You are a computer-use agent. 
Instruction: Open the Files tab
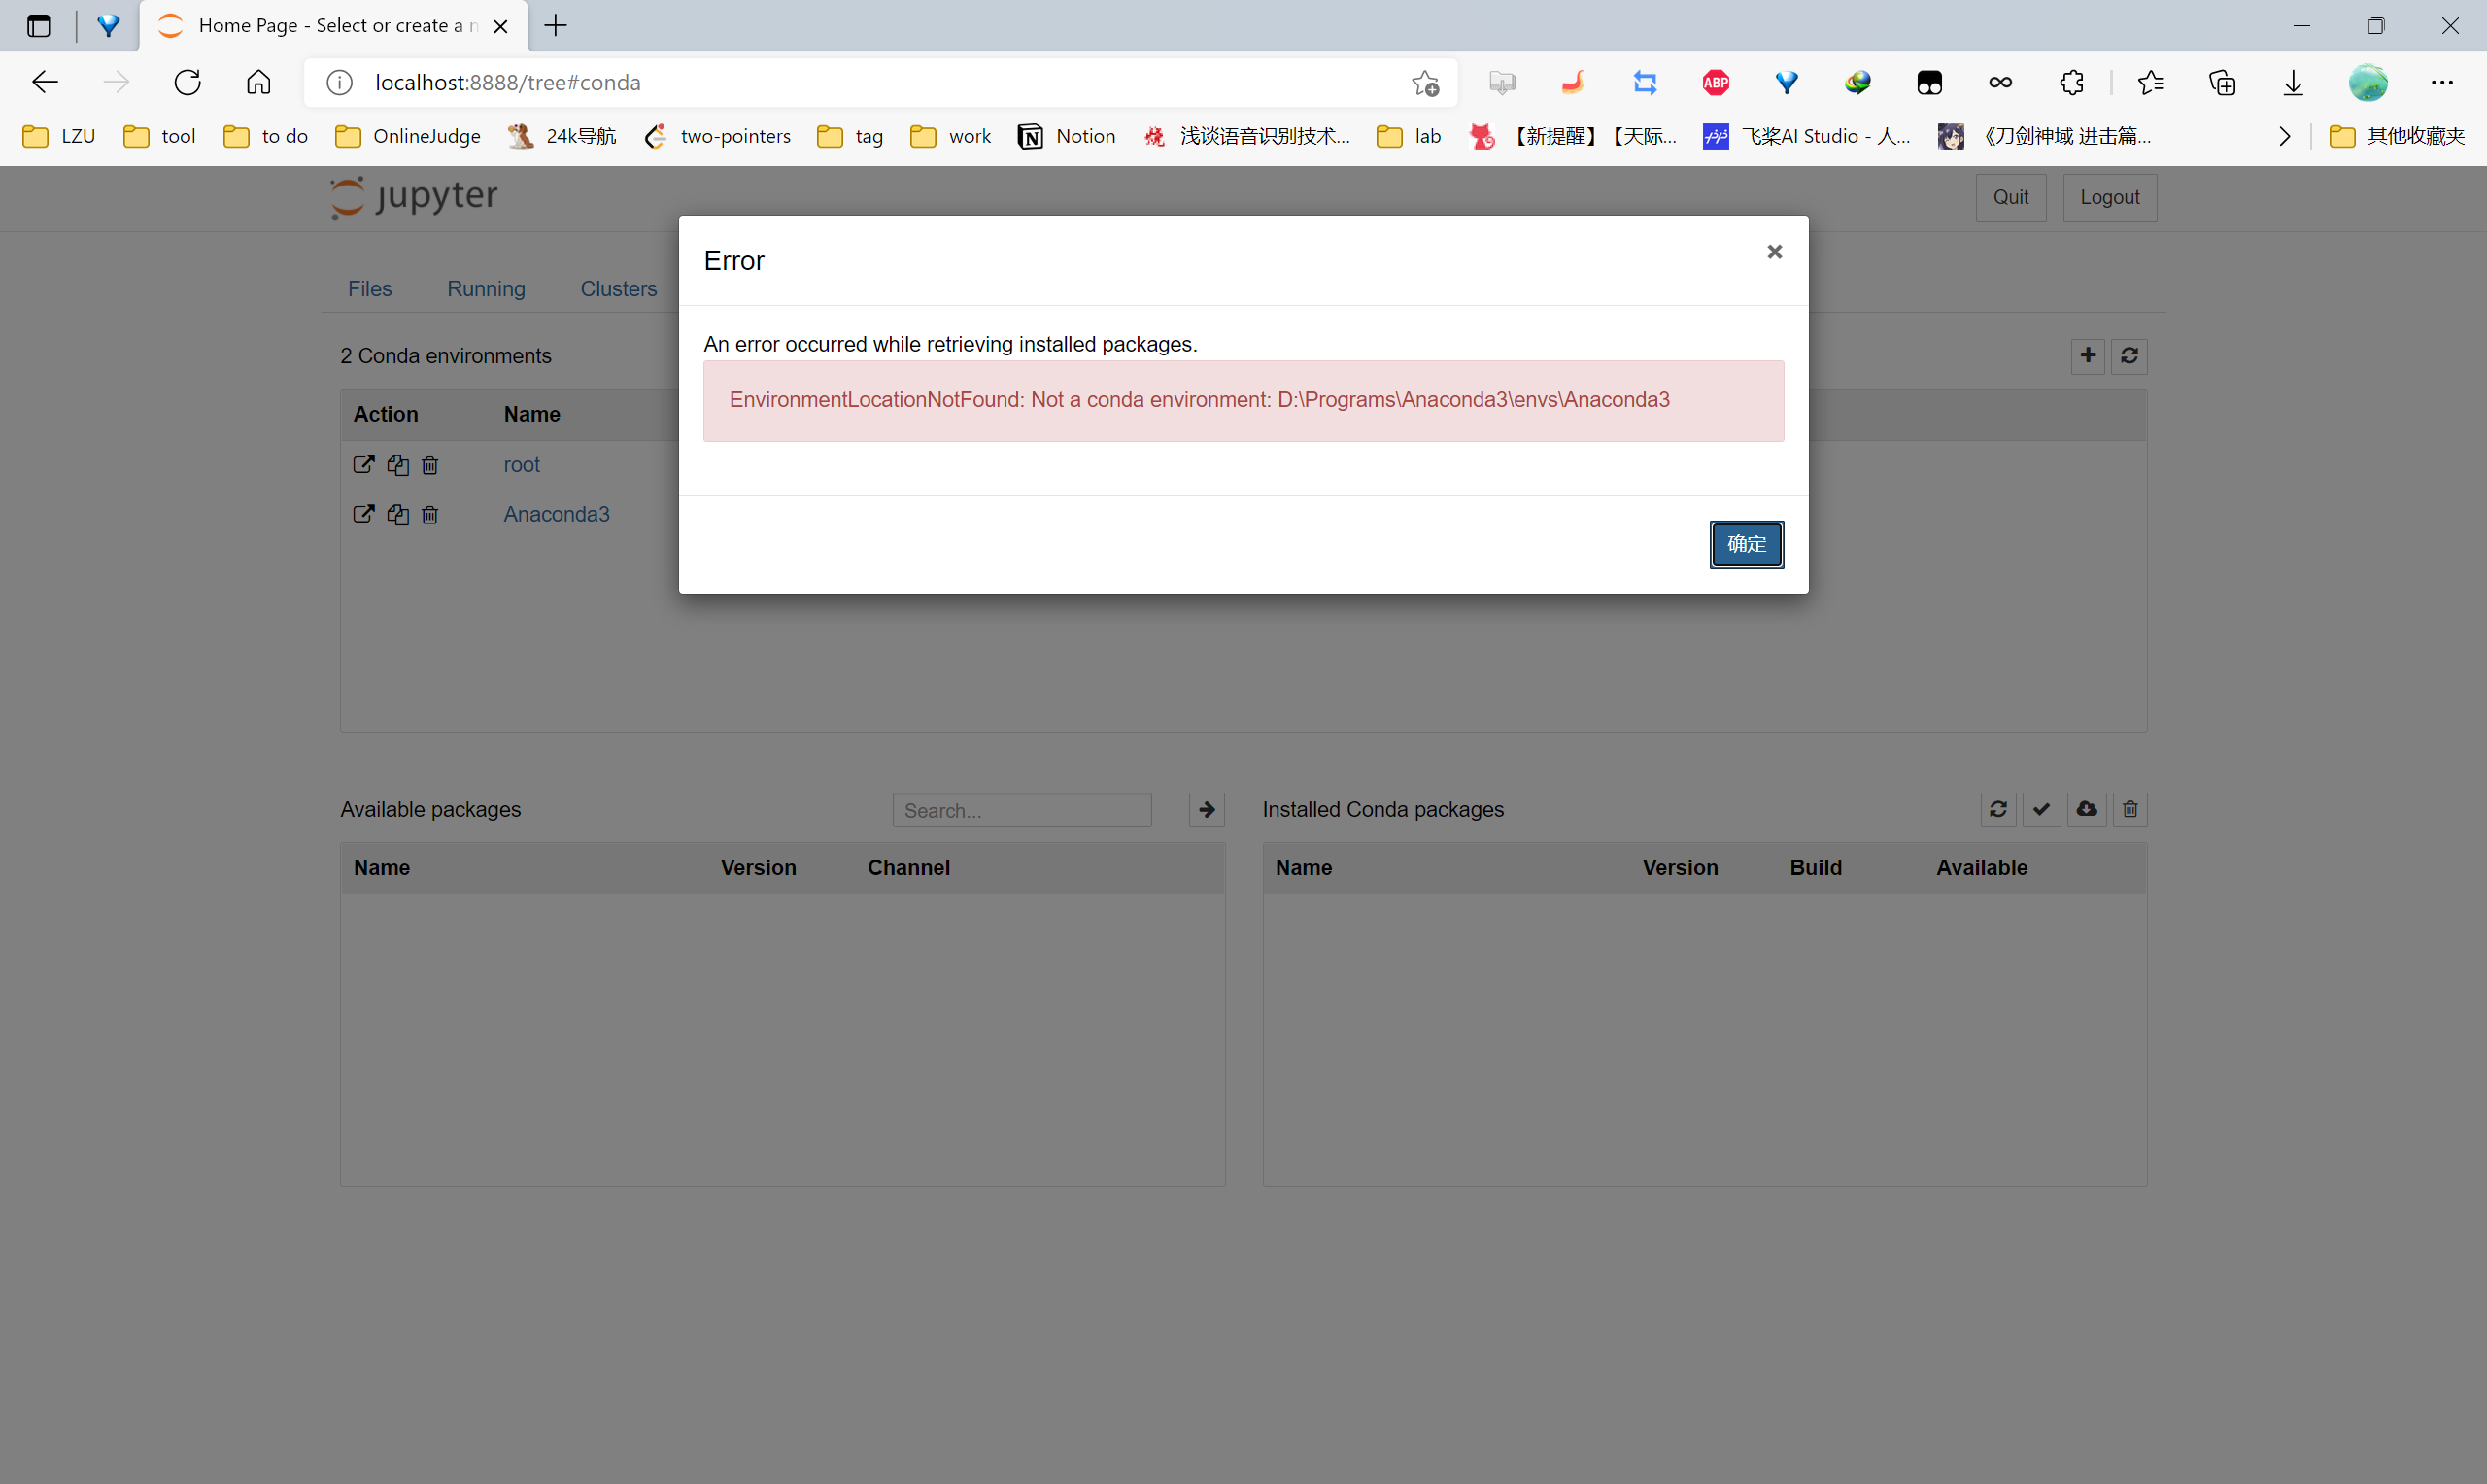[x=369, y=289]
